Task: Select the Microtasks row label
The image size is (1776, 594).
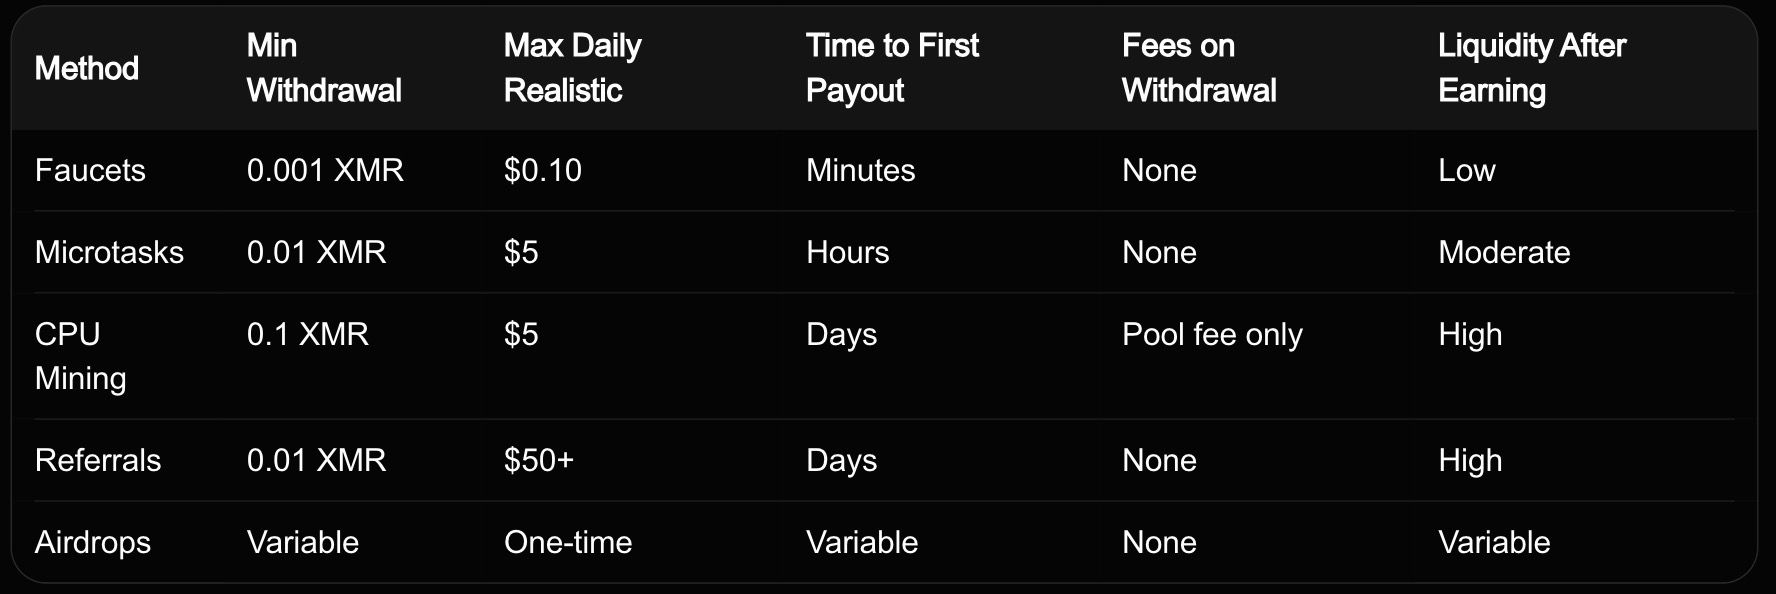Action: coord(109,252)
